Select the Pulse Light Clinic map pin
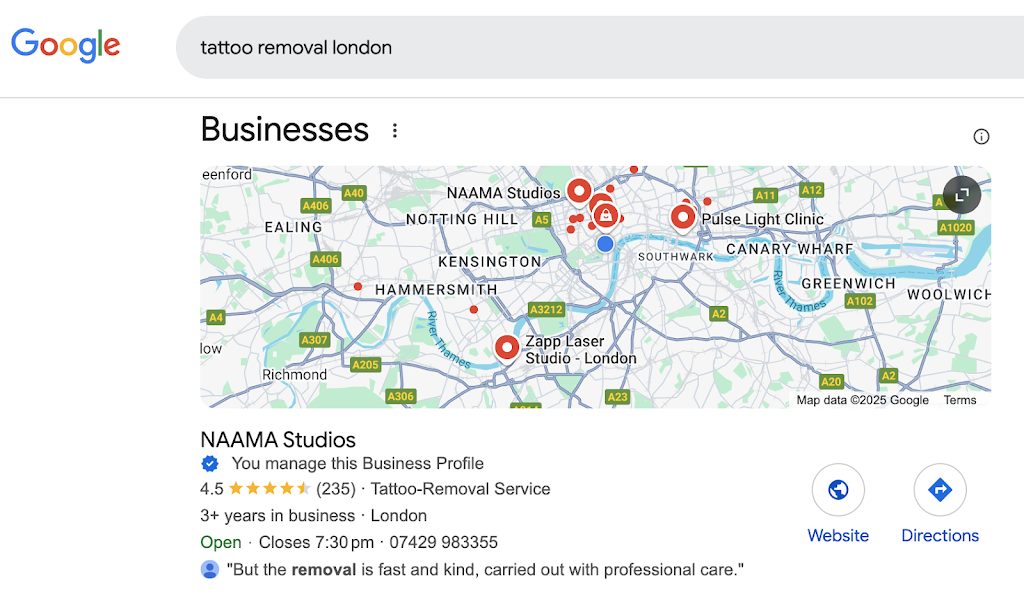 pos(683,216)
